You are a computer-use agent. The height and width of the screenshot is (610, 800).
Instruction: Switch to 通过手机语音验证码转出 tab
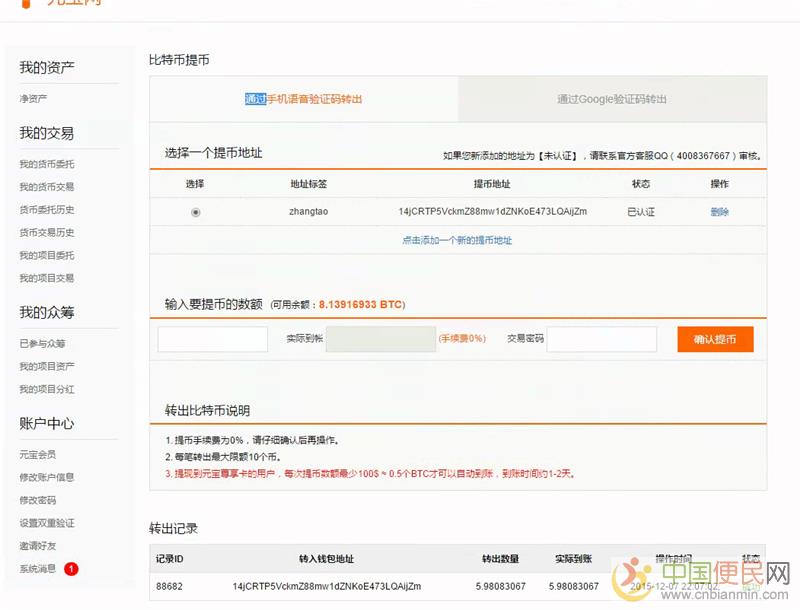304,99
